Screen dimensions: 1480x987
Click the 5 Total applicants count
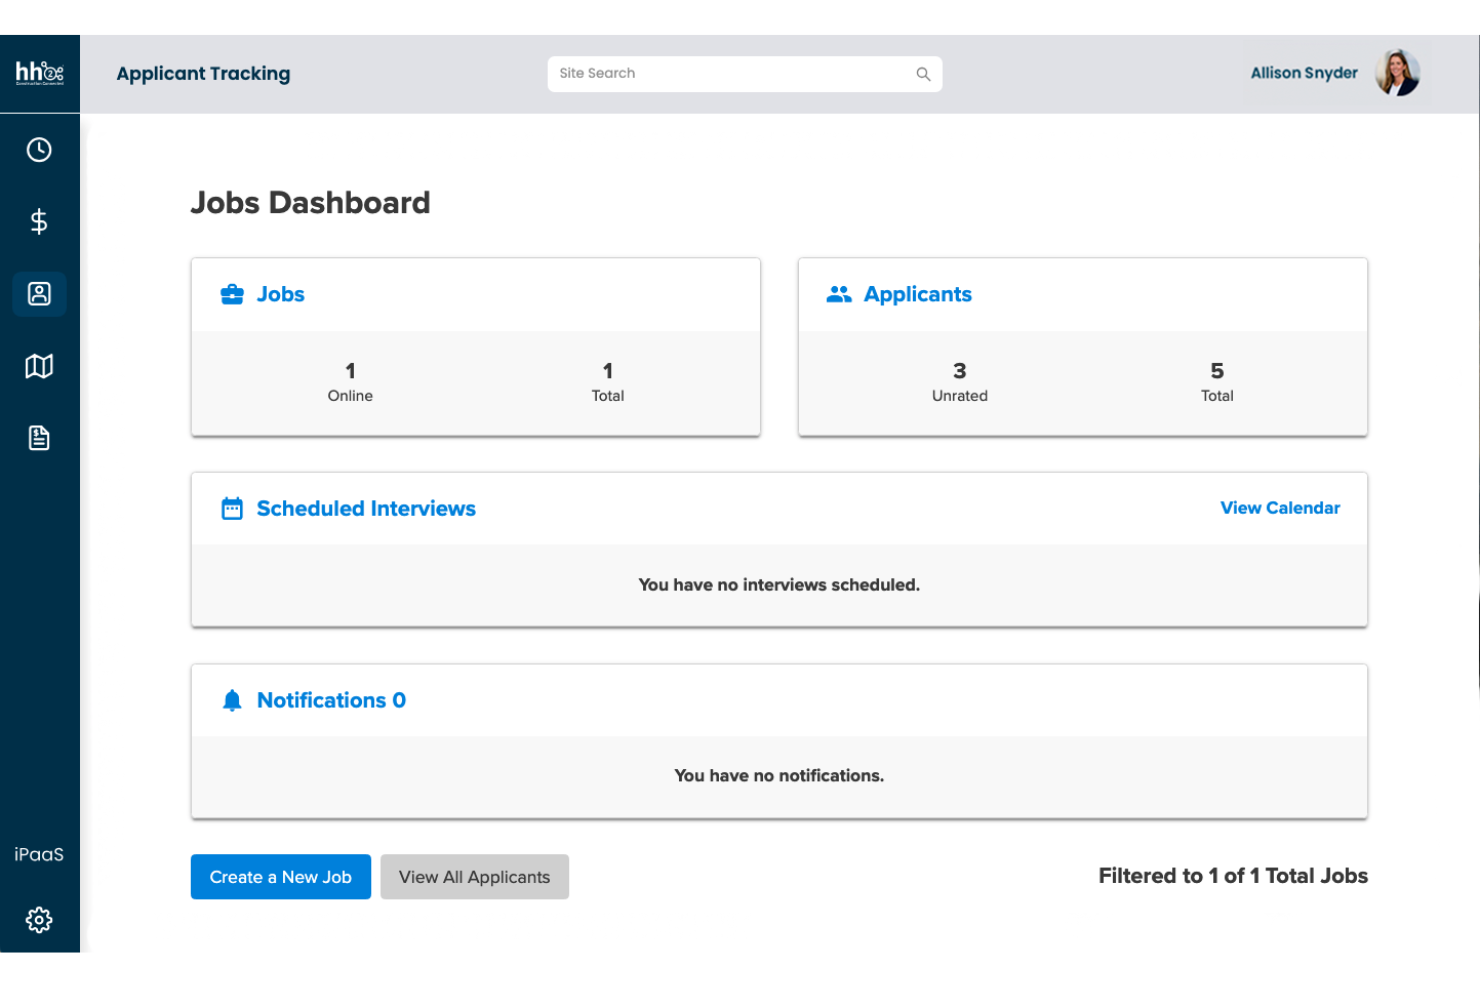pos(1217,382)
